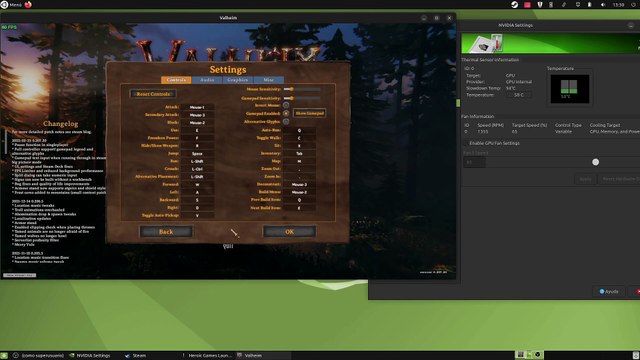Screen dimensions: 640x360
Task: Rebind the Block key field
Action: click(197, 122)
